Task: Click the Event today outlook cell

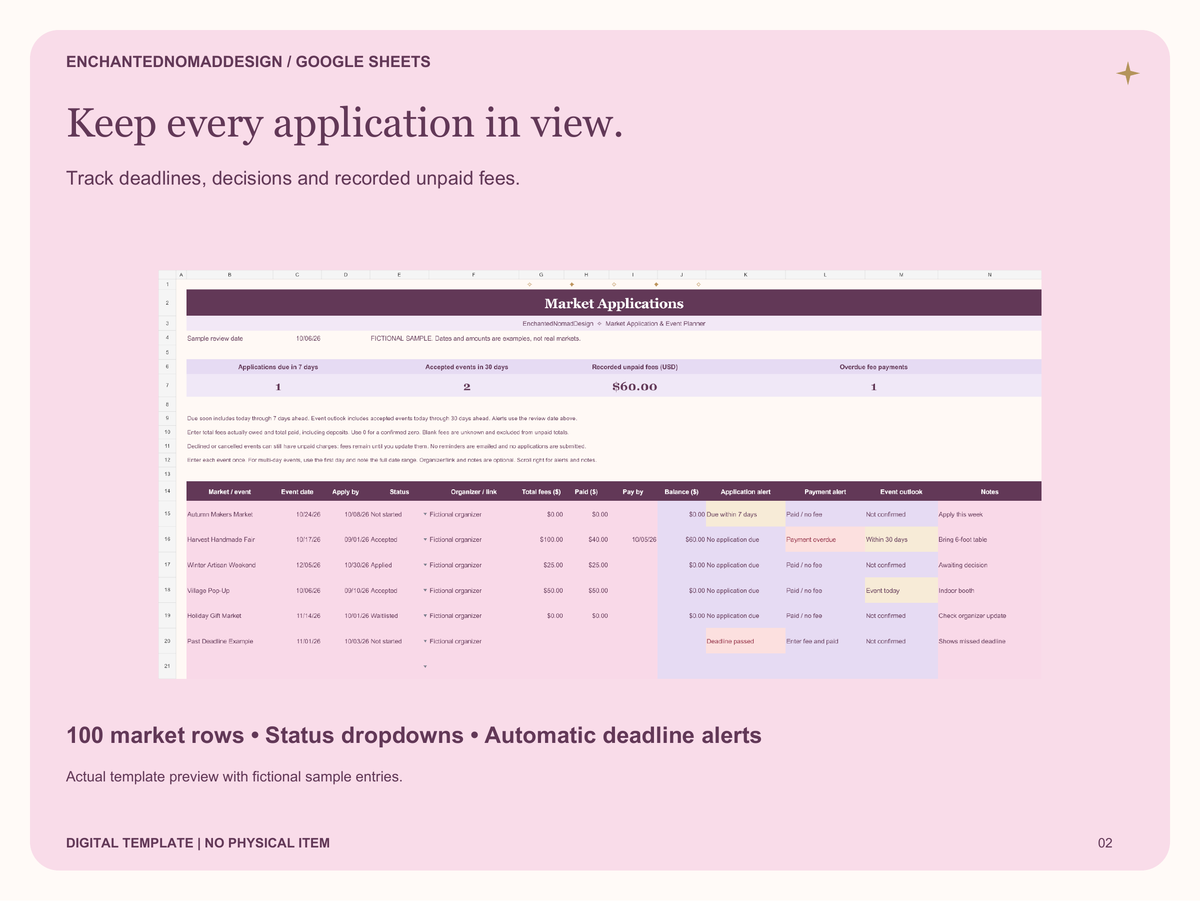Action: (901, 591)
